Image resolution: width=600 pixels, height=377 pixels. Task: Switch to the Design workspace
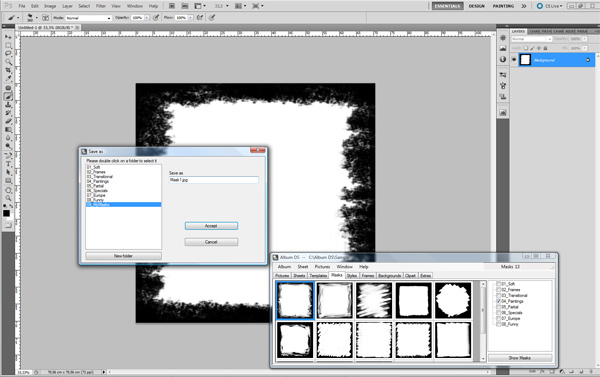(x=476, y=6)
